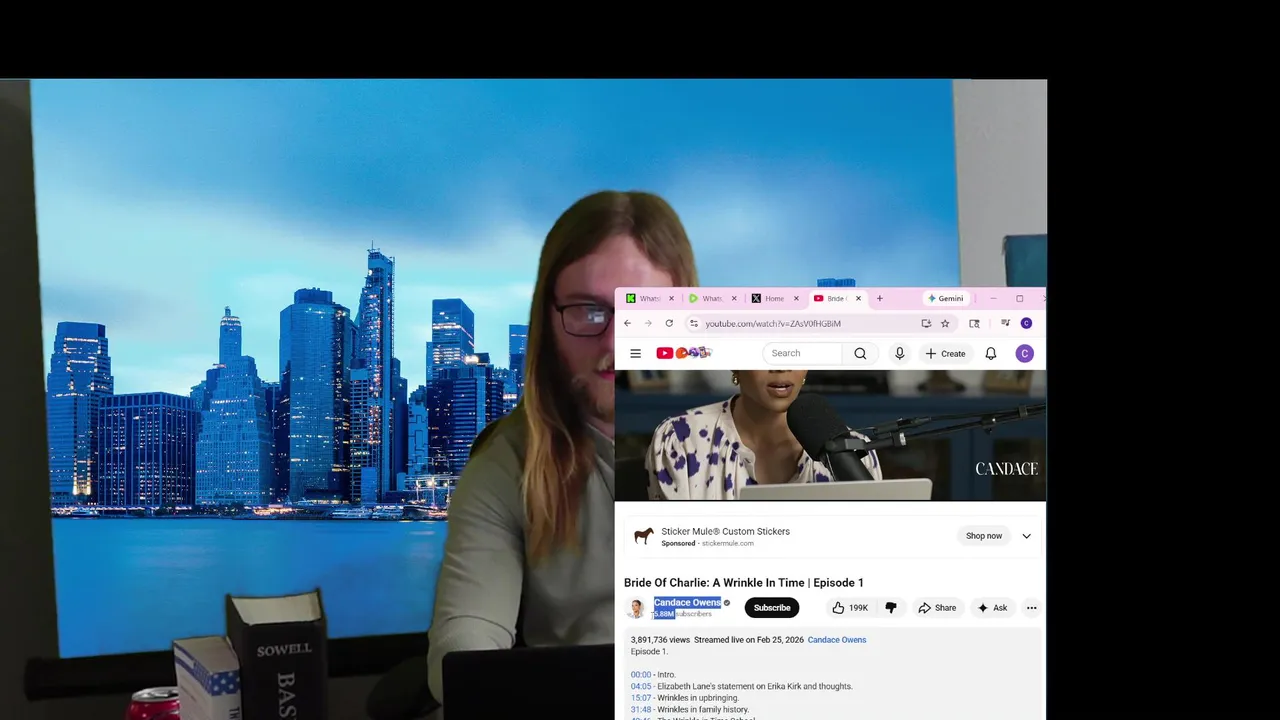Open the YouTube hamburger guide menu

(635, 353)
